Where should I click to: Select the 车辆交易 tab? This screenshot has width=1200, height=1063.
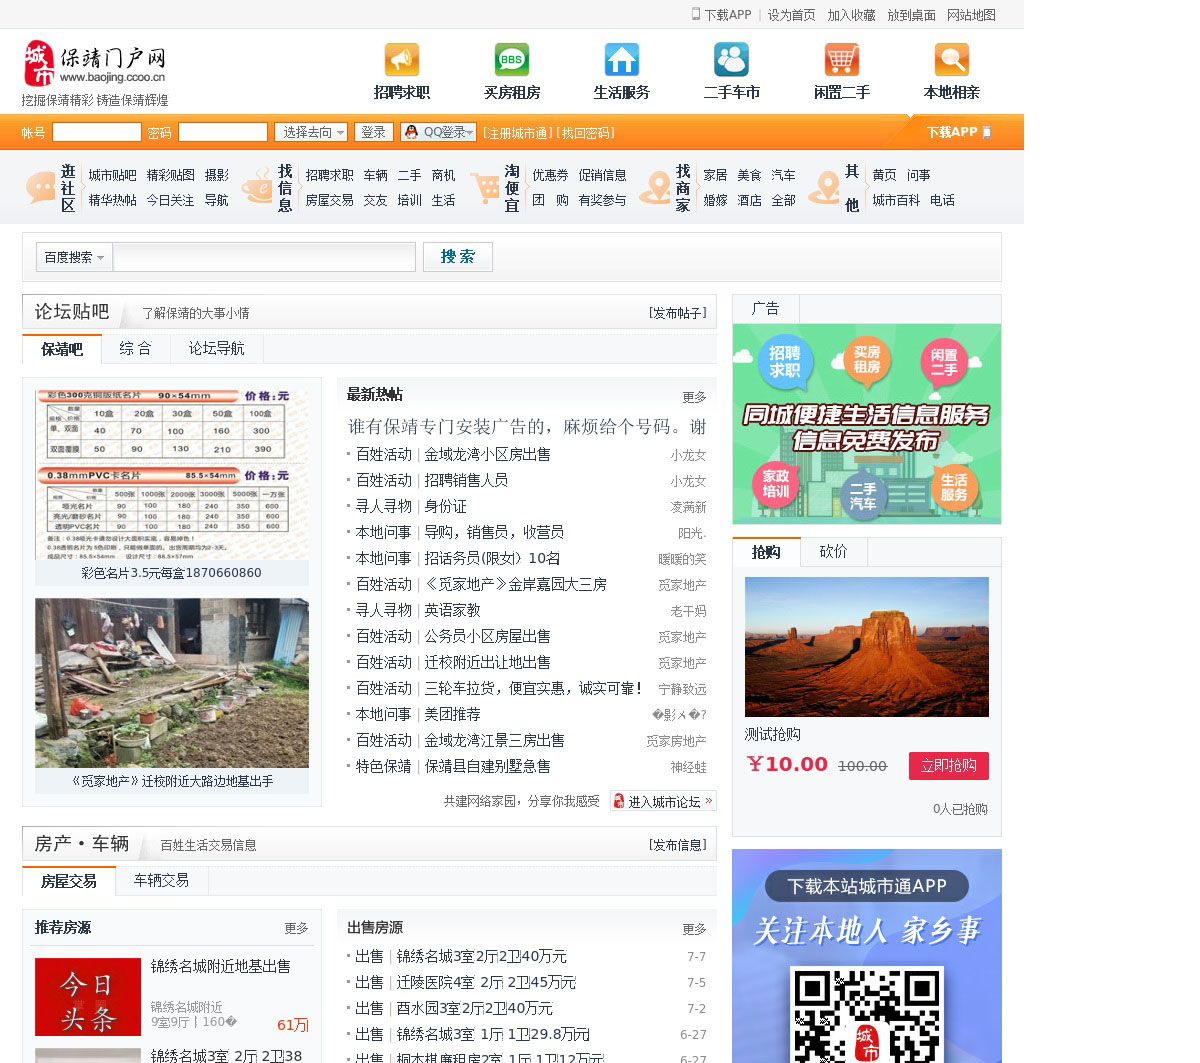tap(161, 880)
